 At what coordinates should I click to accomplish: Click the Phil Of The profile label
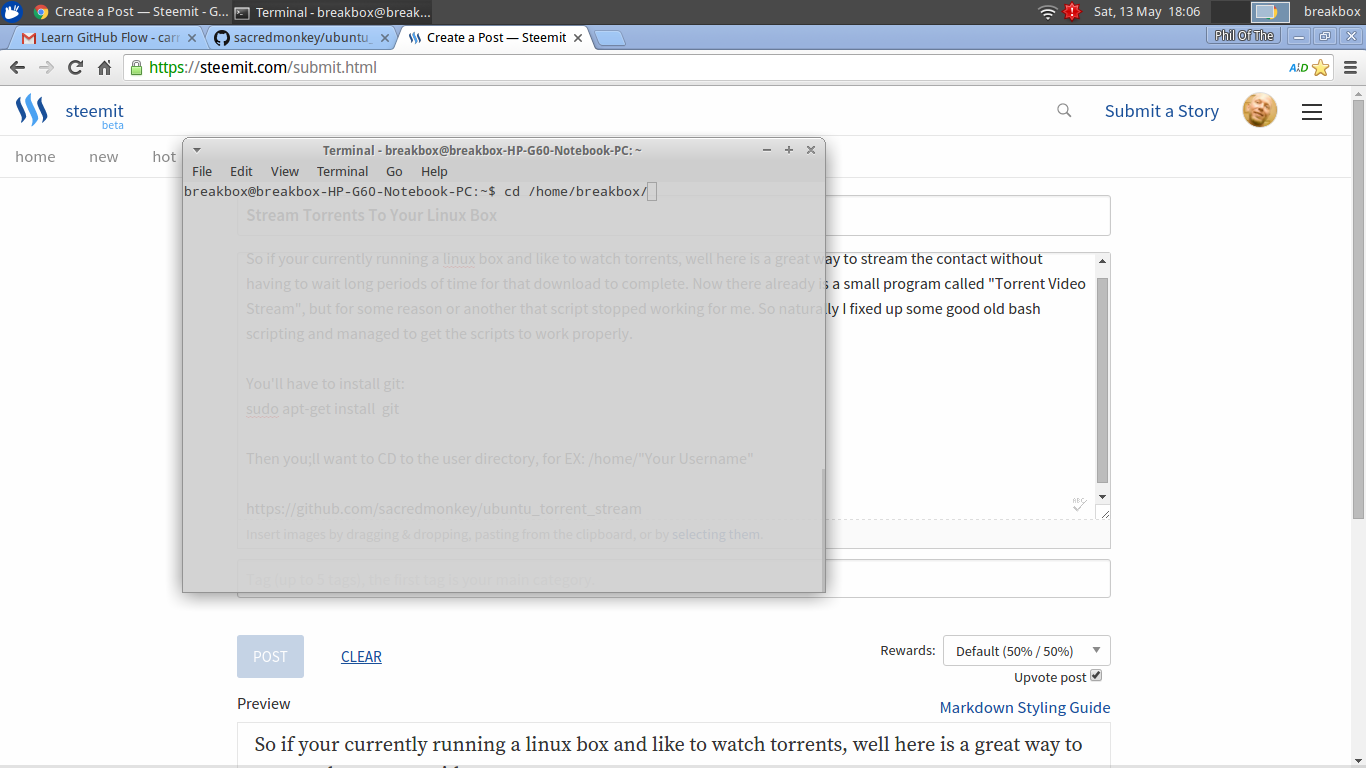(1244, 36)
